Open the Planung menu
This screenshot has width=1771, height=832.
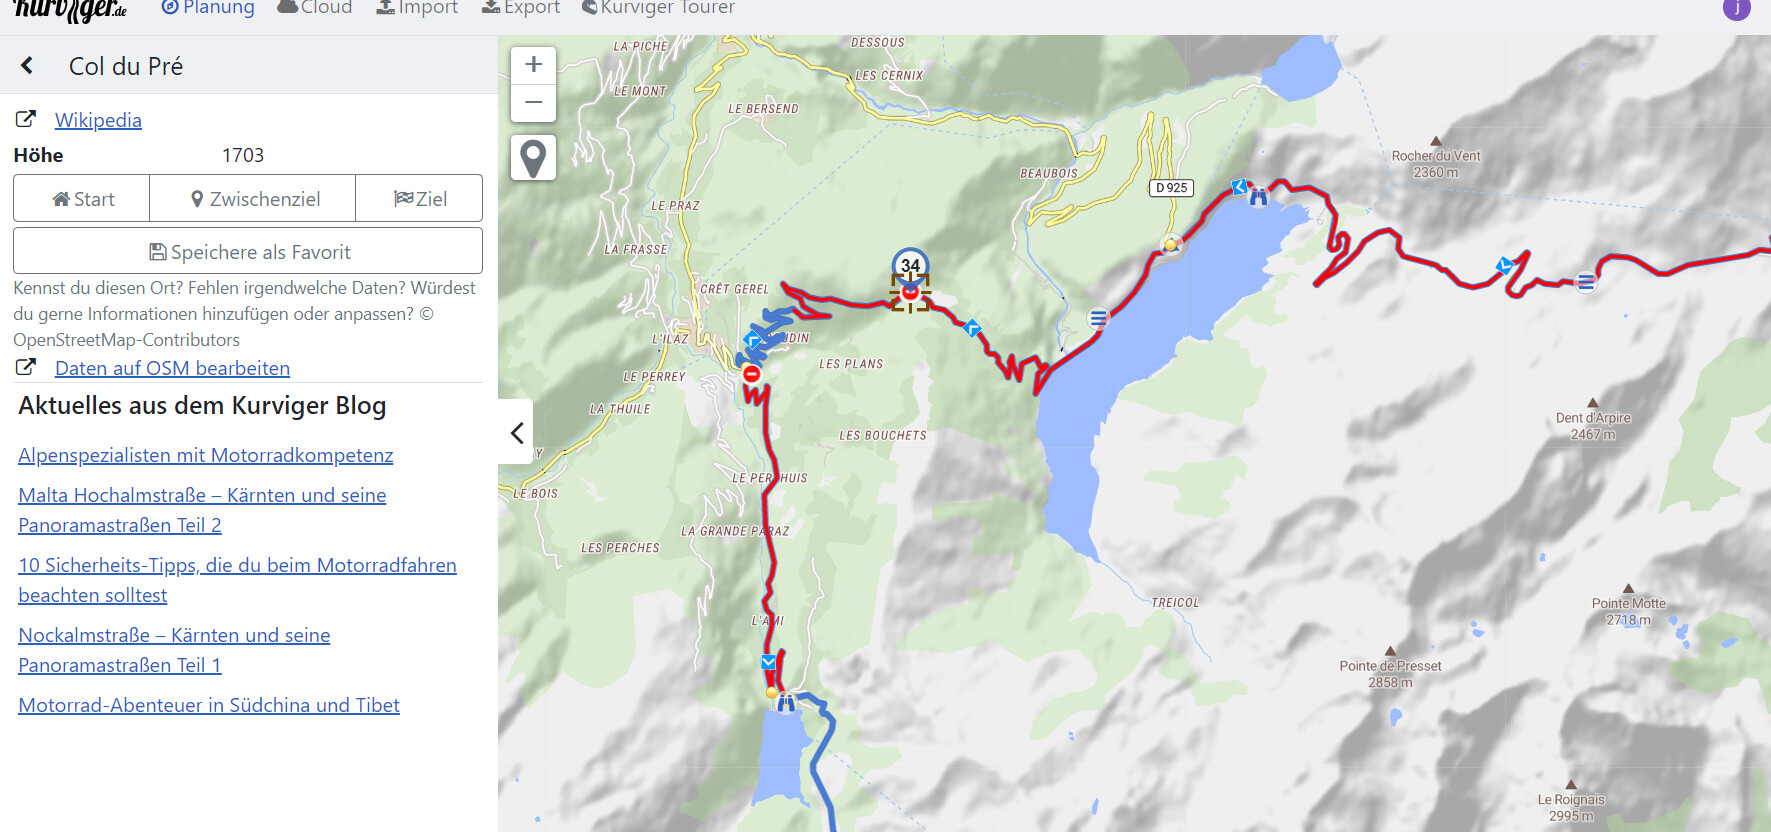pos(208,8)
